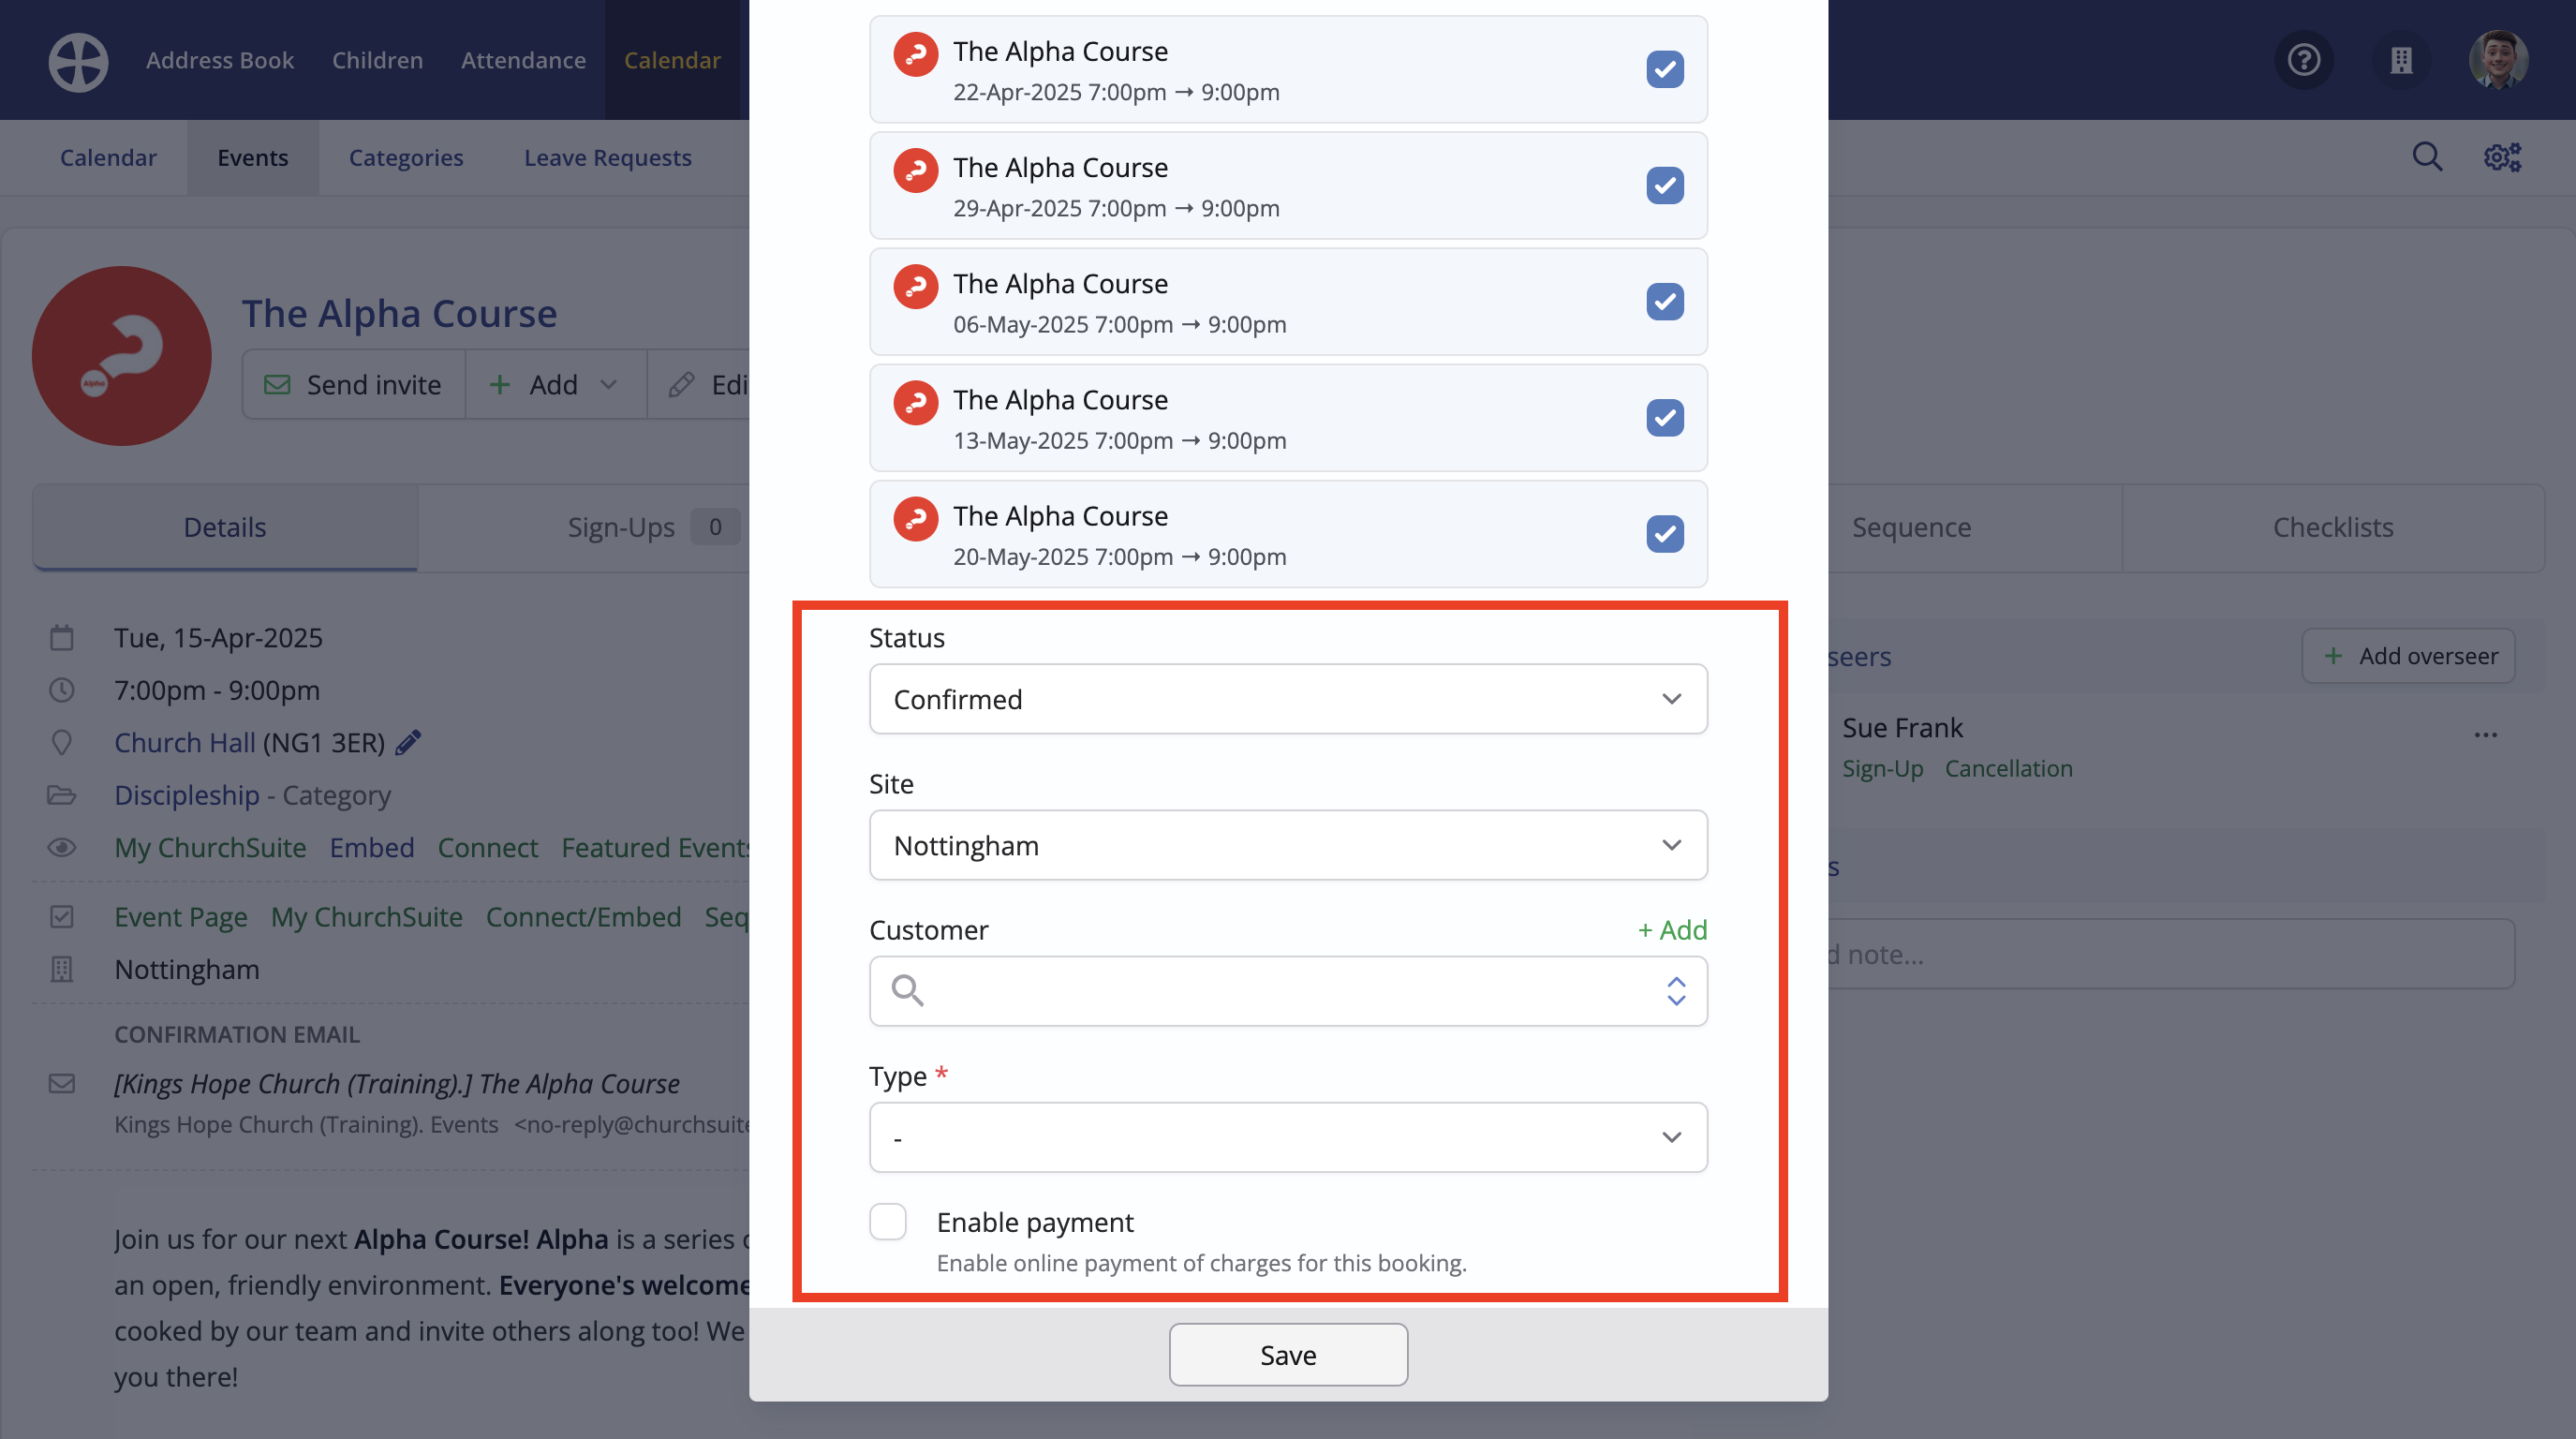Click the calendar icon next to Tue, 15-Apr-2025
2576x1439 pixels.
[x=62, y=638]
